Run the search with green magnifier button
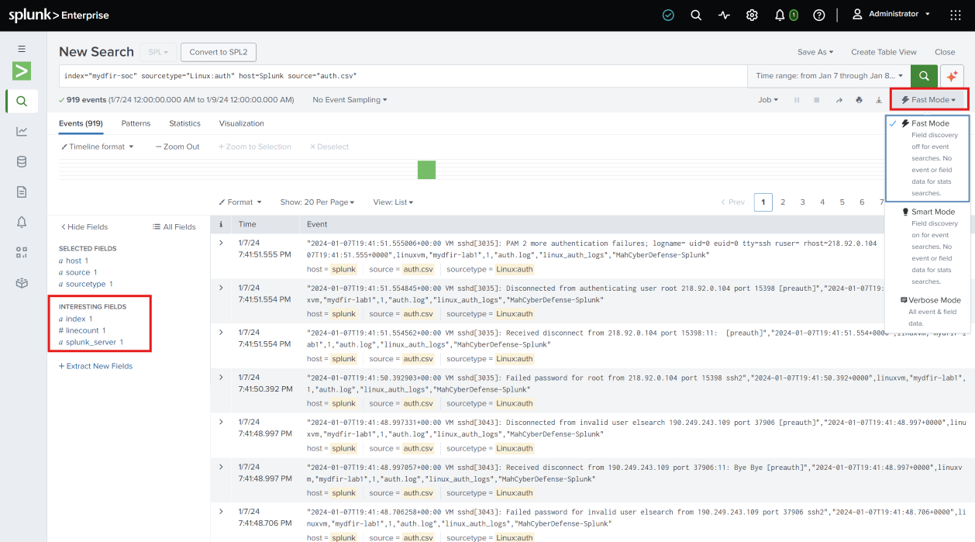 (x=923, y=76)
